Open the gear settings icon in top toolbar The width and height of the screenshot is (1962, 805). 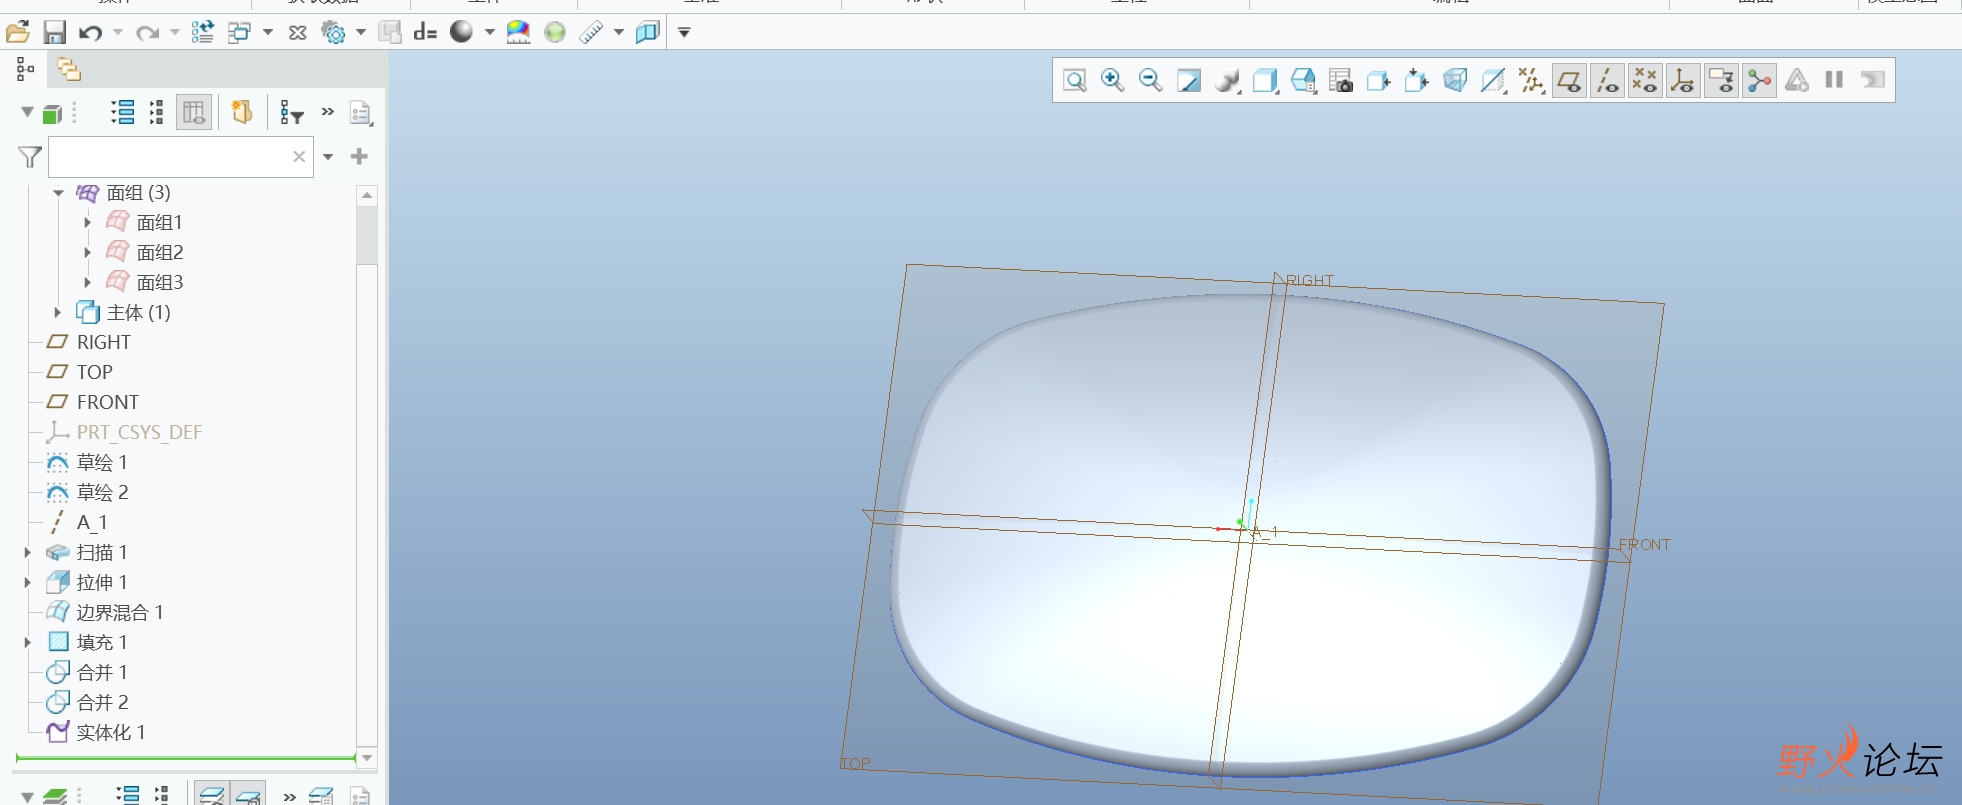click(333, 32)
